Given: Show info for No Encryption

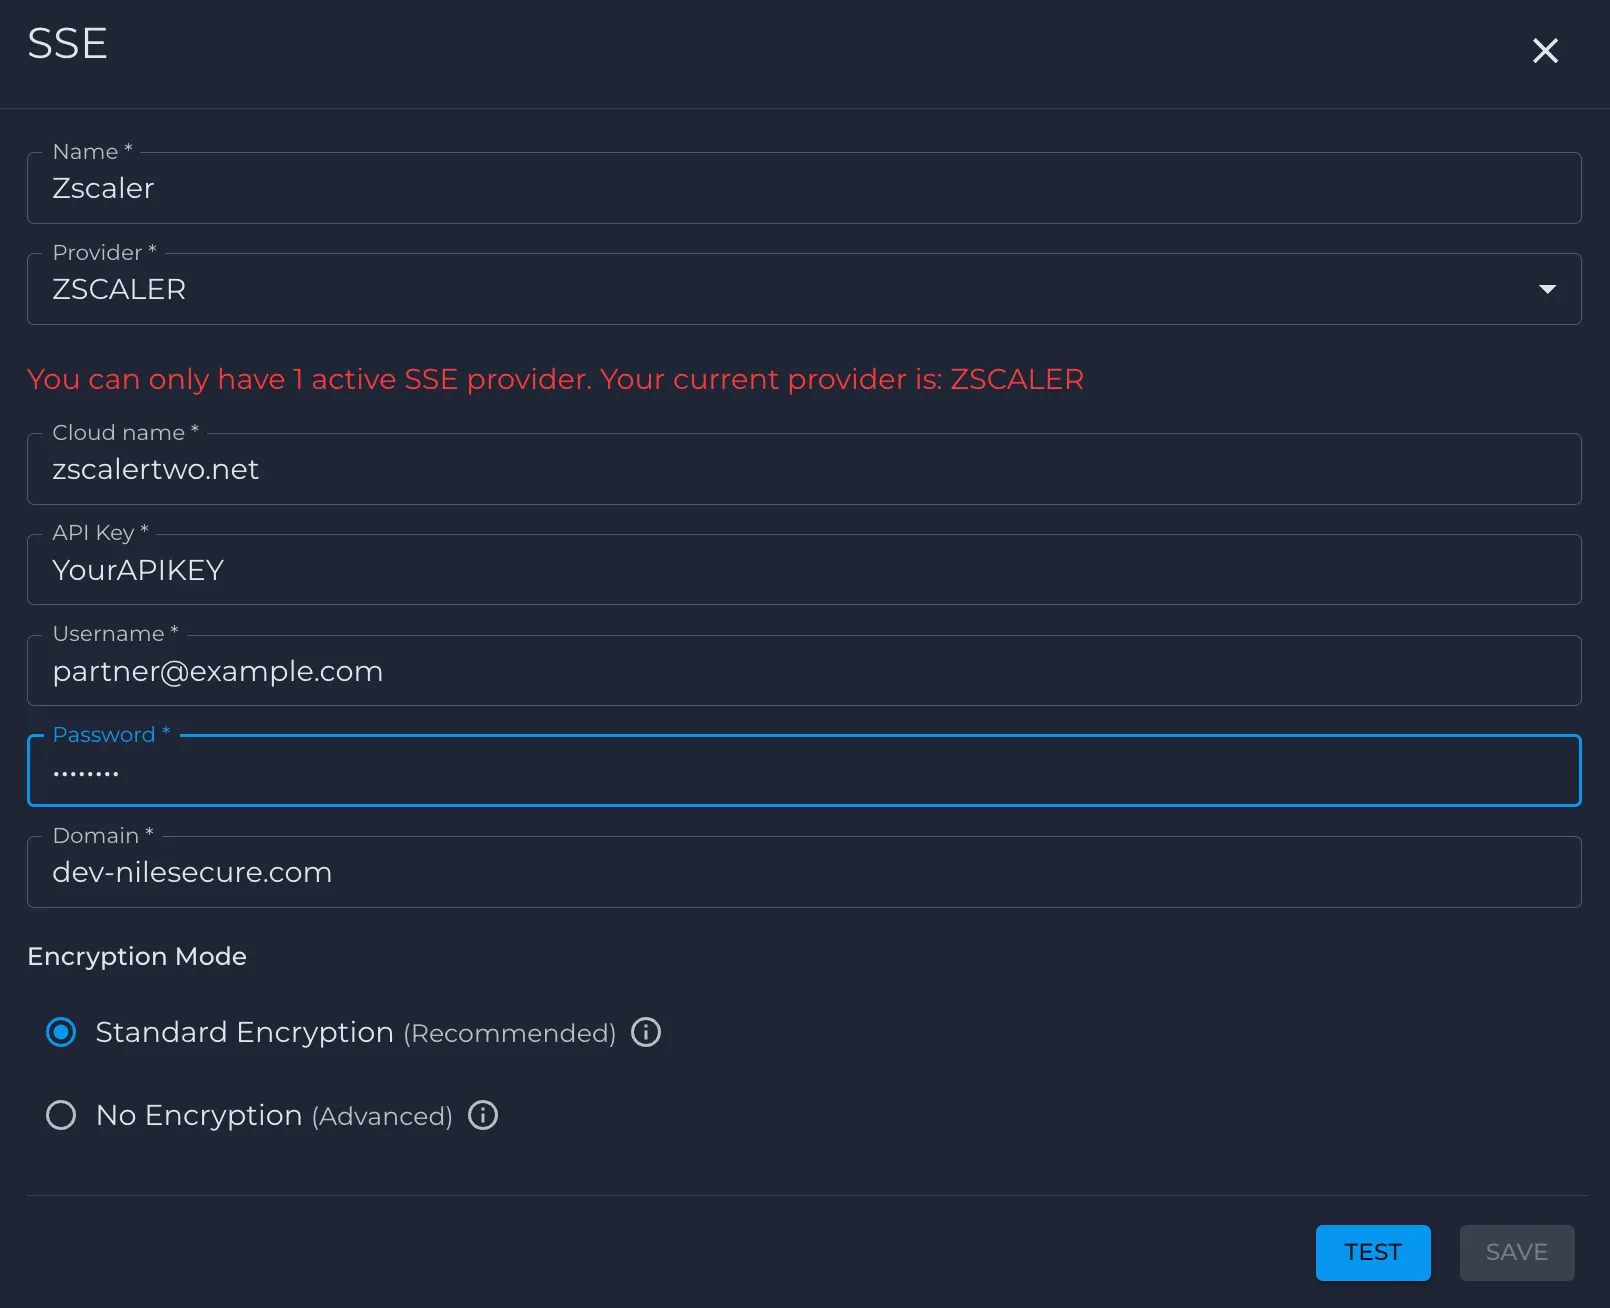Looking at the screenshot, I should coord(483,1115).
